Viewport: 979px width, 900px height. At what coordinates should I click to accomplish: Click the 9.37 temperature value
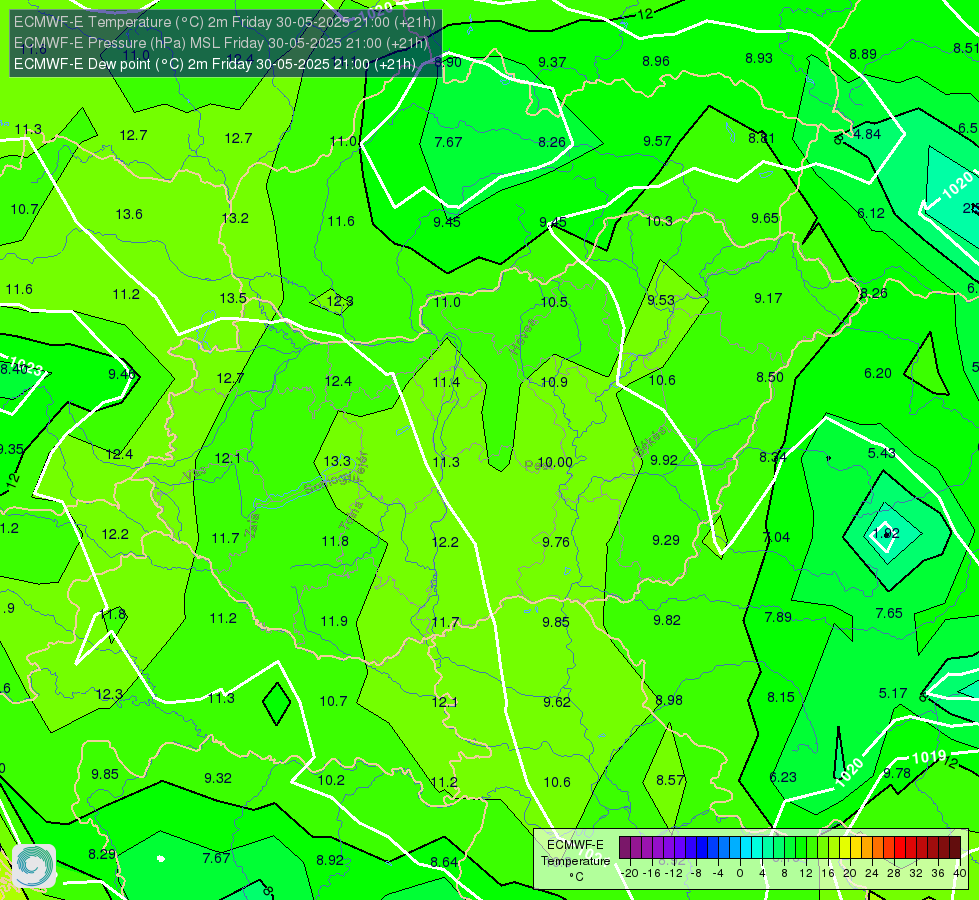[552, 62]
